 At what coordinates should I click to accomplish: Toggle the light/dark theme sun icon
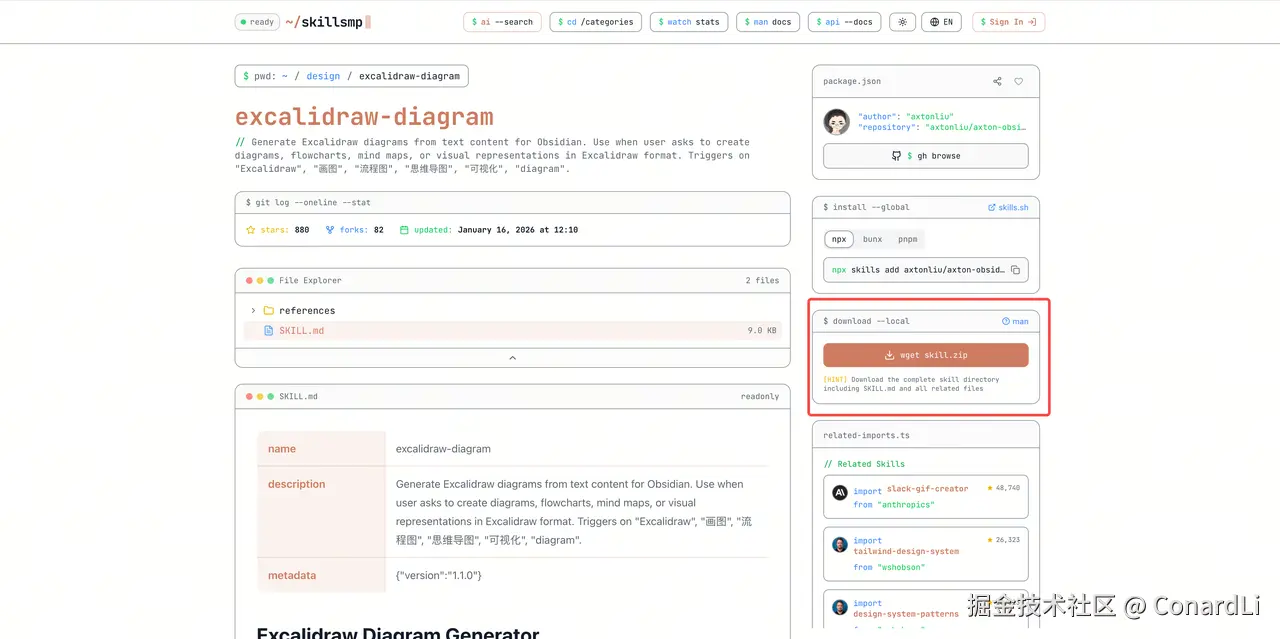click(x=902, y=22)
